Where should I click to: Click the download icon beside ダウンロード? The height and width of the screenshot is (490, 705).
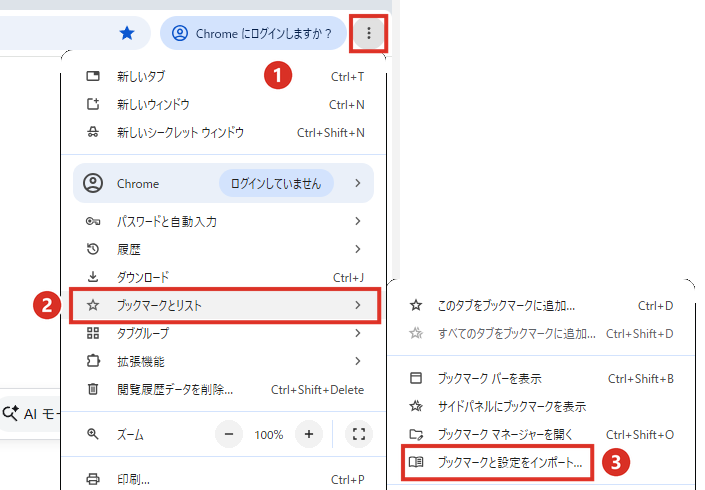tap(93, 276)
